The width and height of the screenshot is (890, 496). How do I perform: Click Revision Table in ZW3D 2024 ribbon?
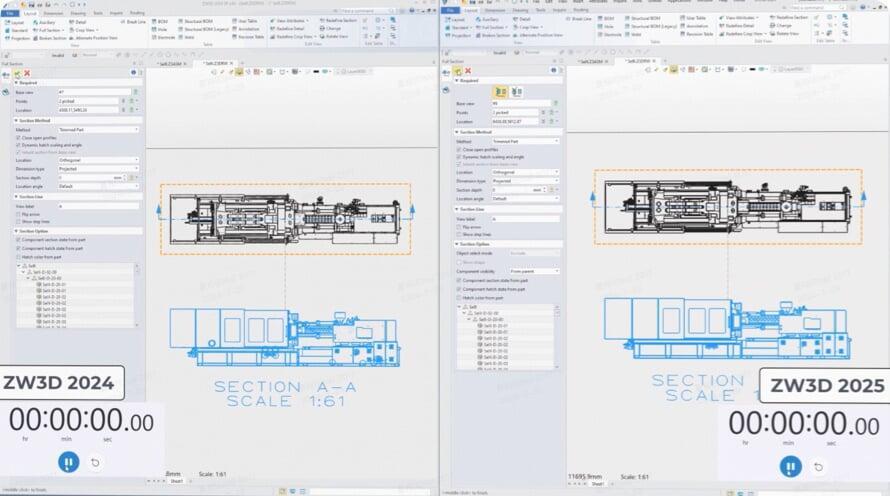249,37
